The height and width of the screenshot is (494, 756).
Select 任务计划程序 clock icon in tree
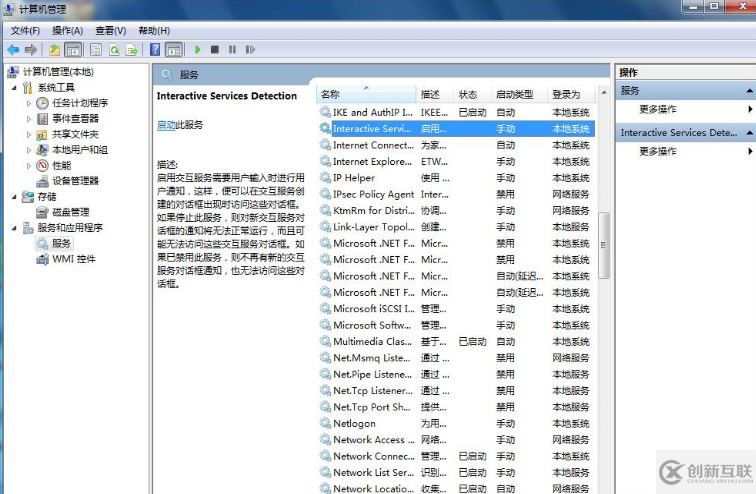pos(42,103)
